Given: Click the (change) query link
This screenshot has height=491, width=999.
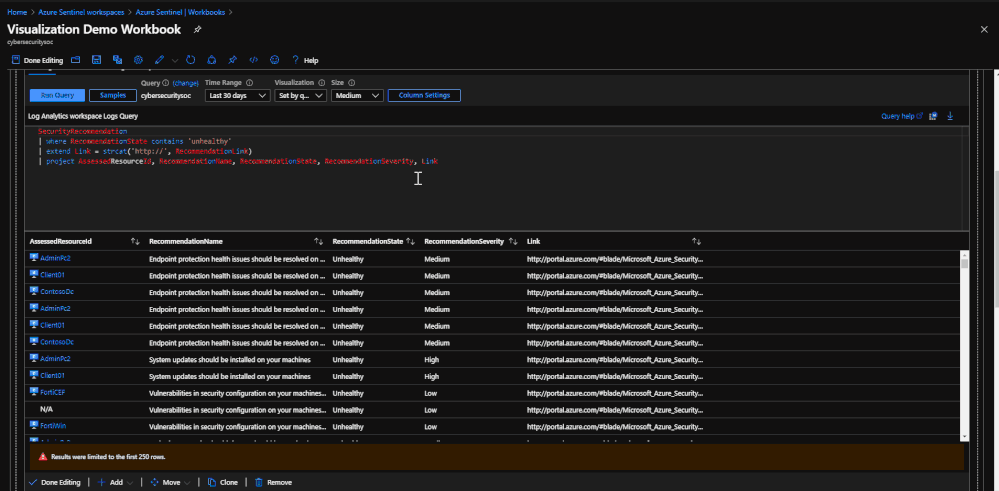Looking at the screenshot, I should [185, 83].
